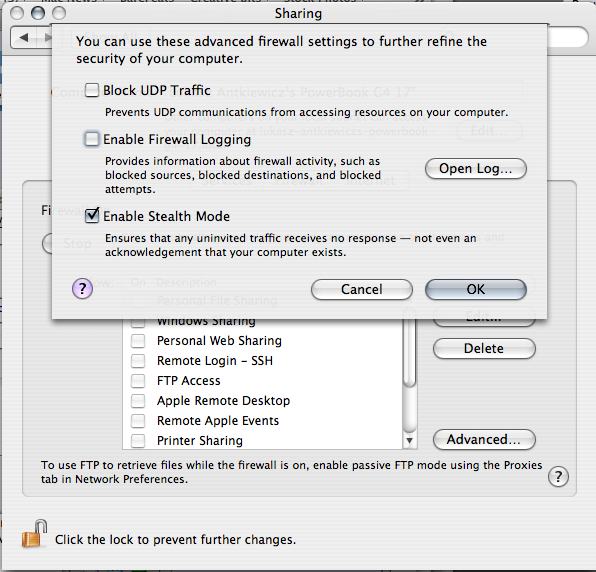Delete the selected firewall port entry
Screen dimensions: 596x572
[484, 349]
